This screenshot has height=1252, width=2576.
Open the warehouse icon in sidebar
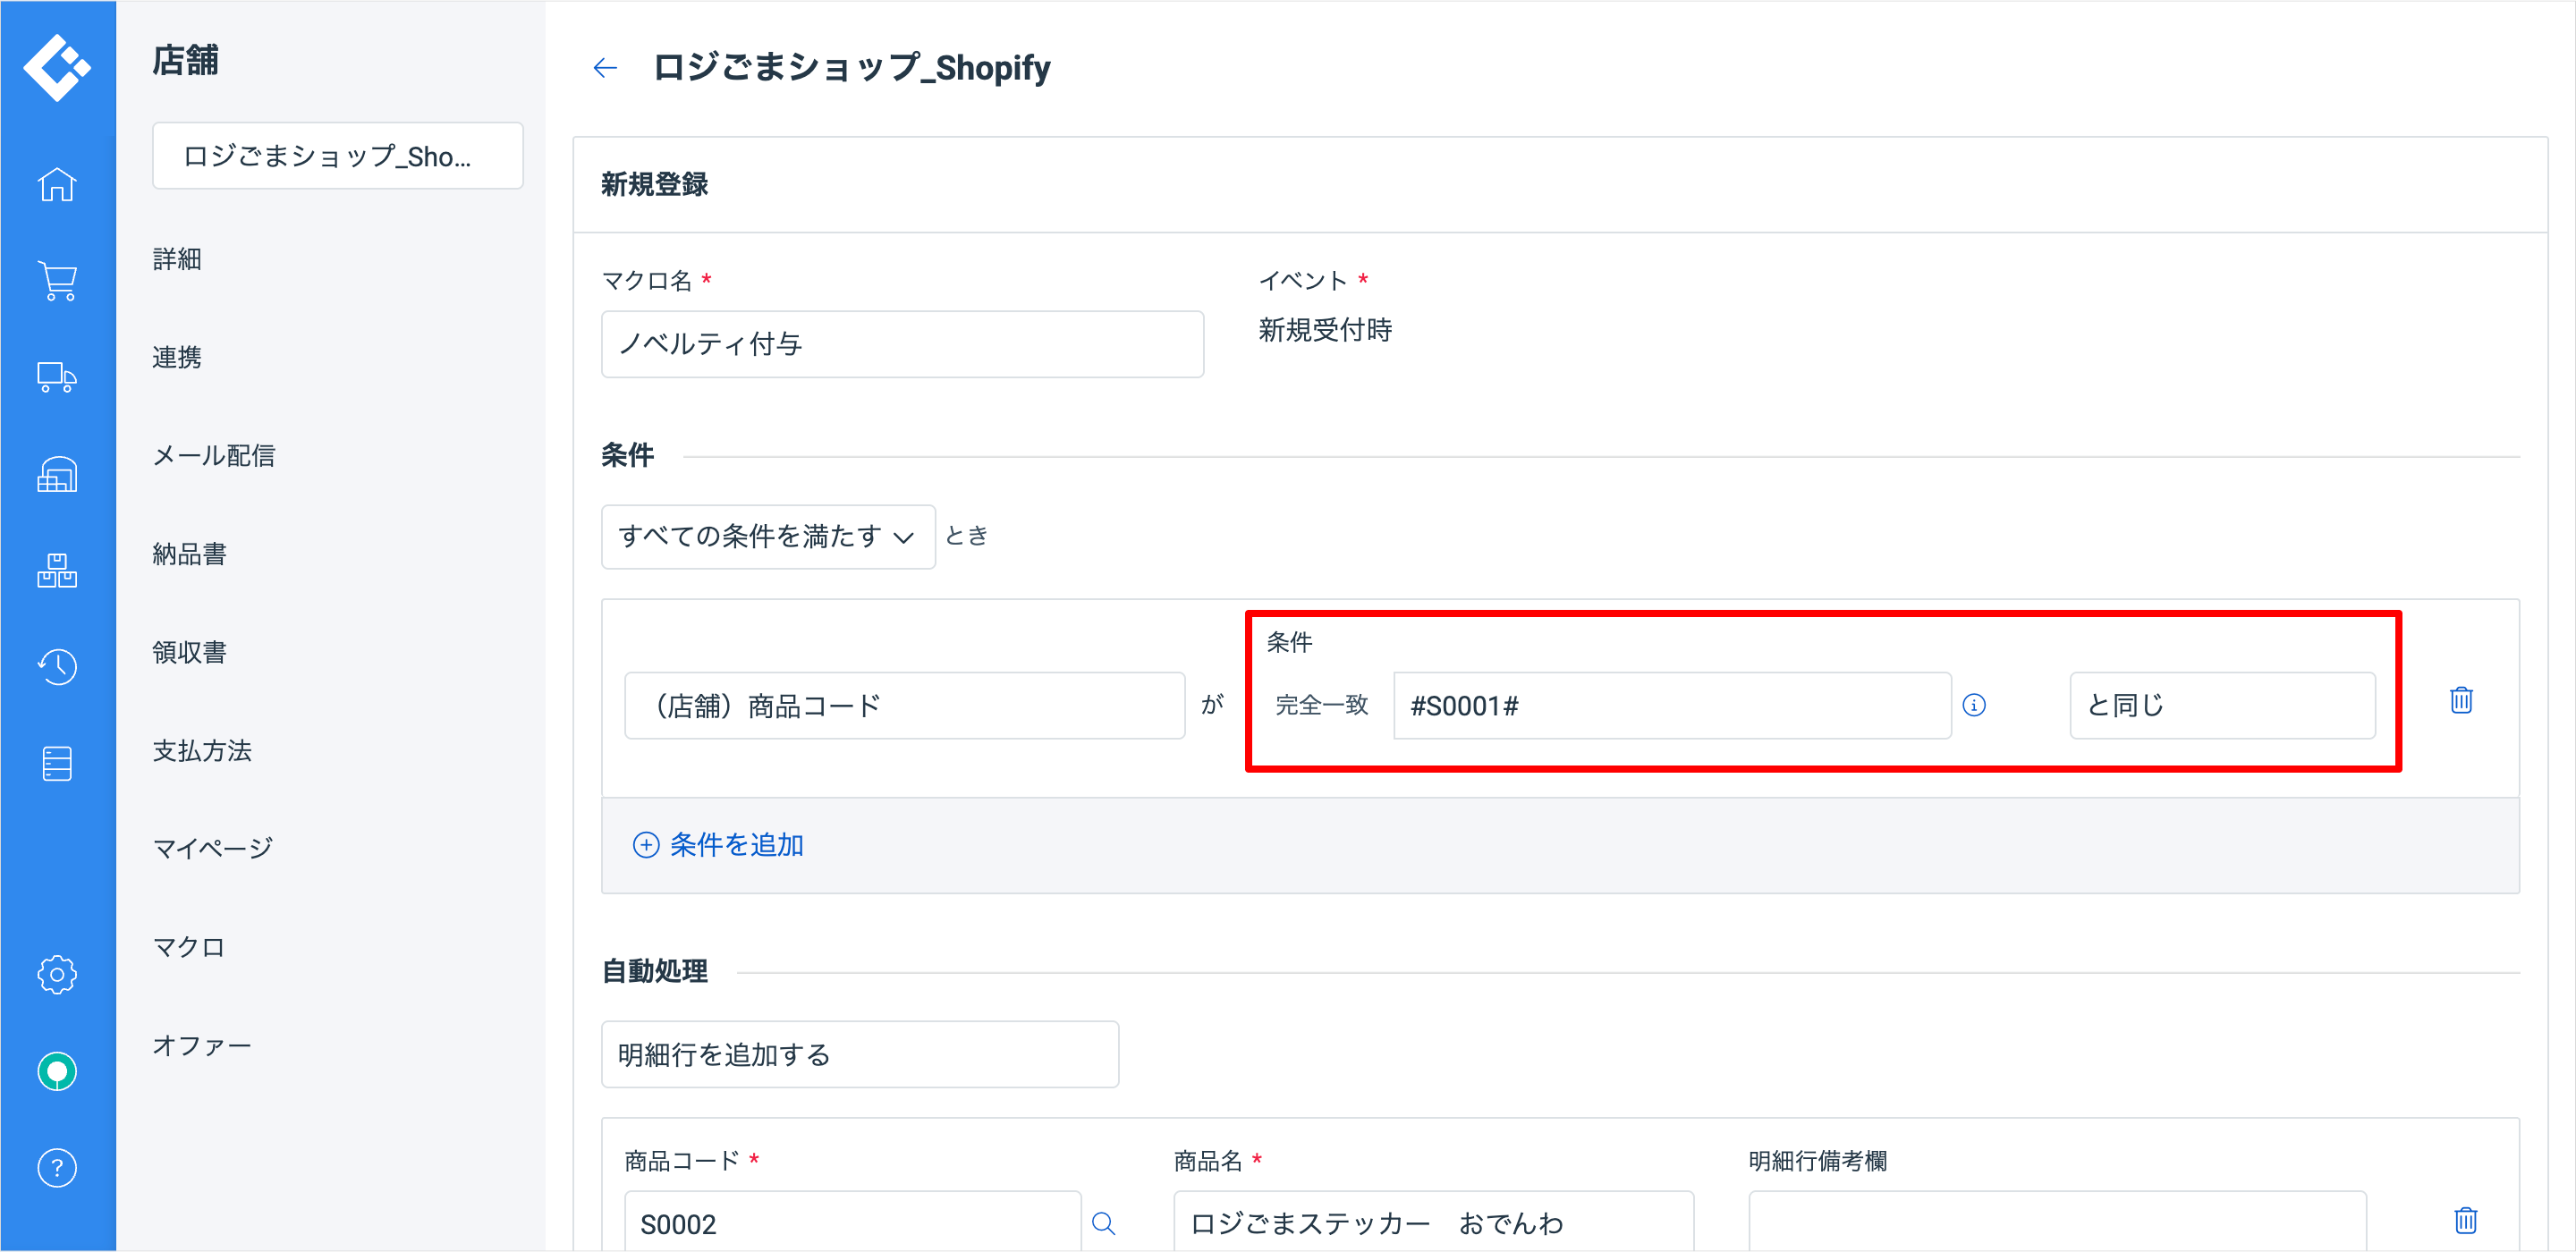point(57,474)
